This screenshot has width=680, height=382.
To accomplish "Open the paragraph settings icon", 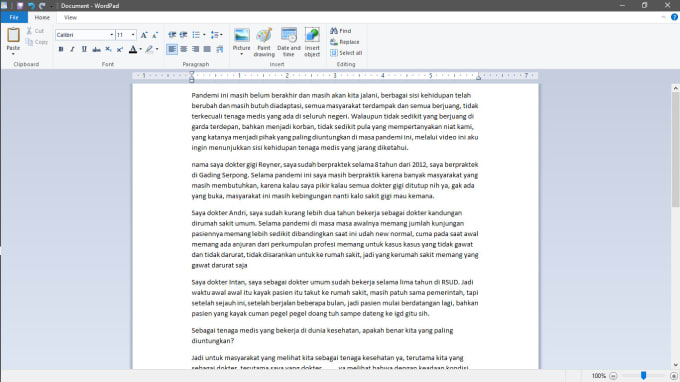I will coord(219,49).
